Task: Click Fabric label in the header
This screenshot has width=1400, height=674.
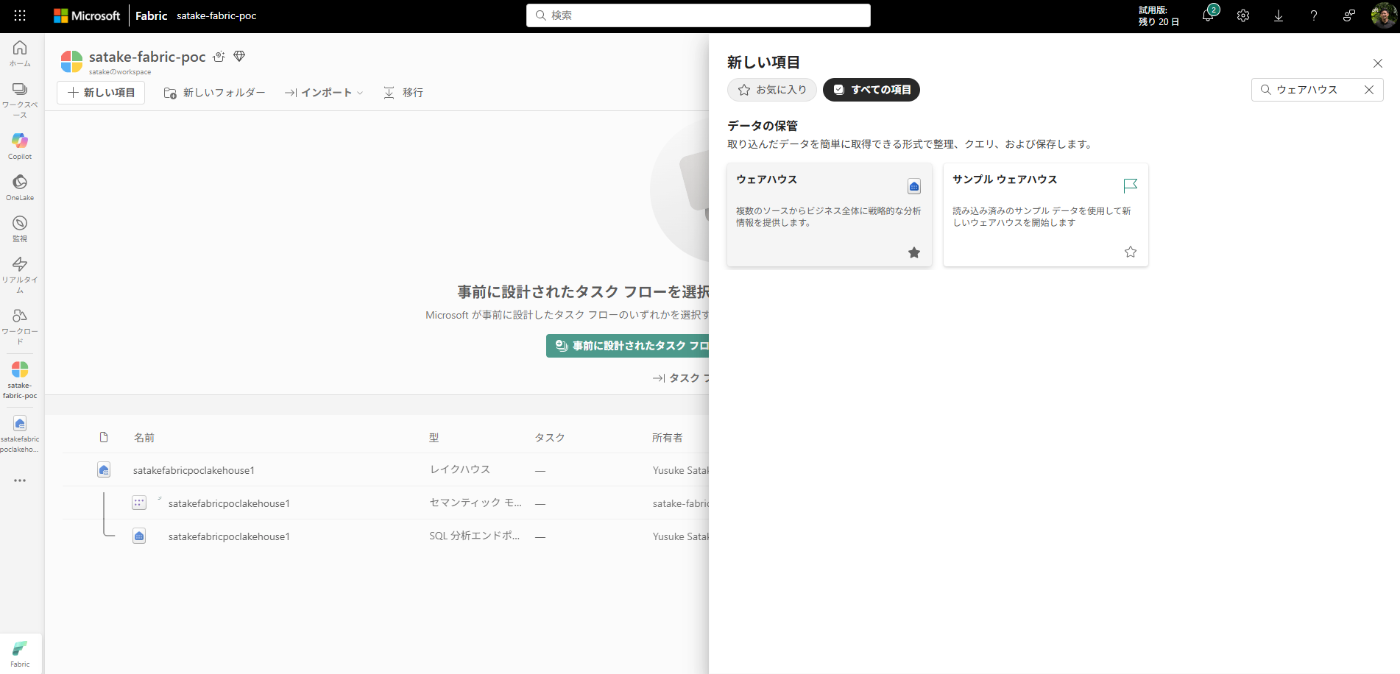Action: pos(152,16)
